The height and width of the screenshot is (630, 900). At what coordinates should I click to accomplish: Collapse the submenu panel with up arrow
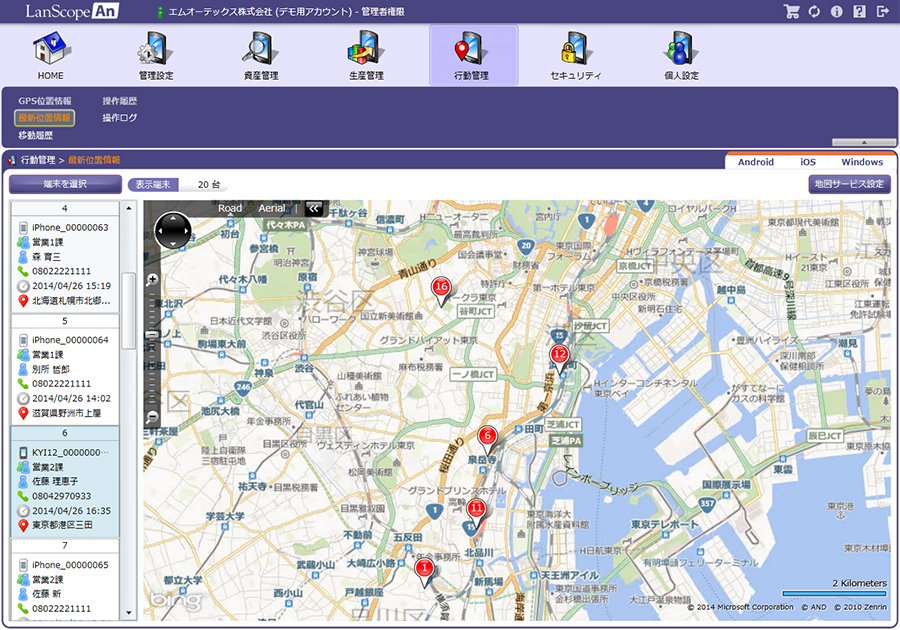(863, 142)
